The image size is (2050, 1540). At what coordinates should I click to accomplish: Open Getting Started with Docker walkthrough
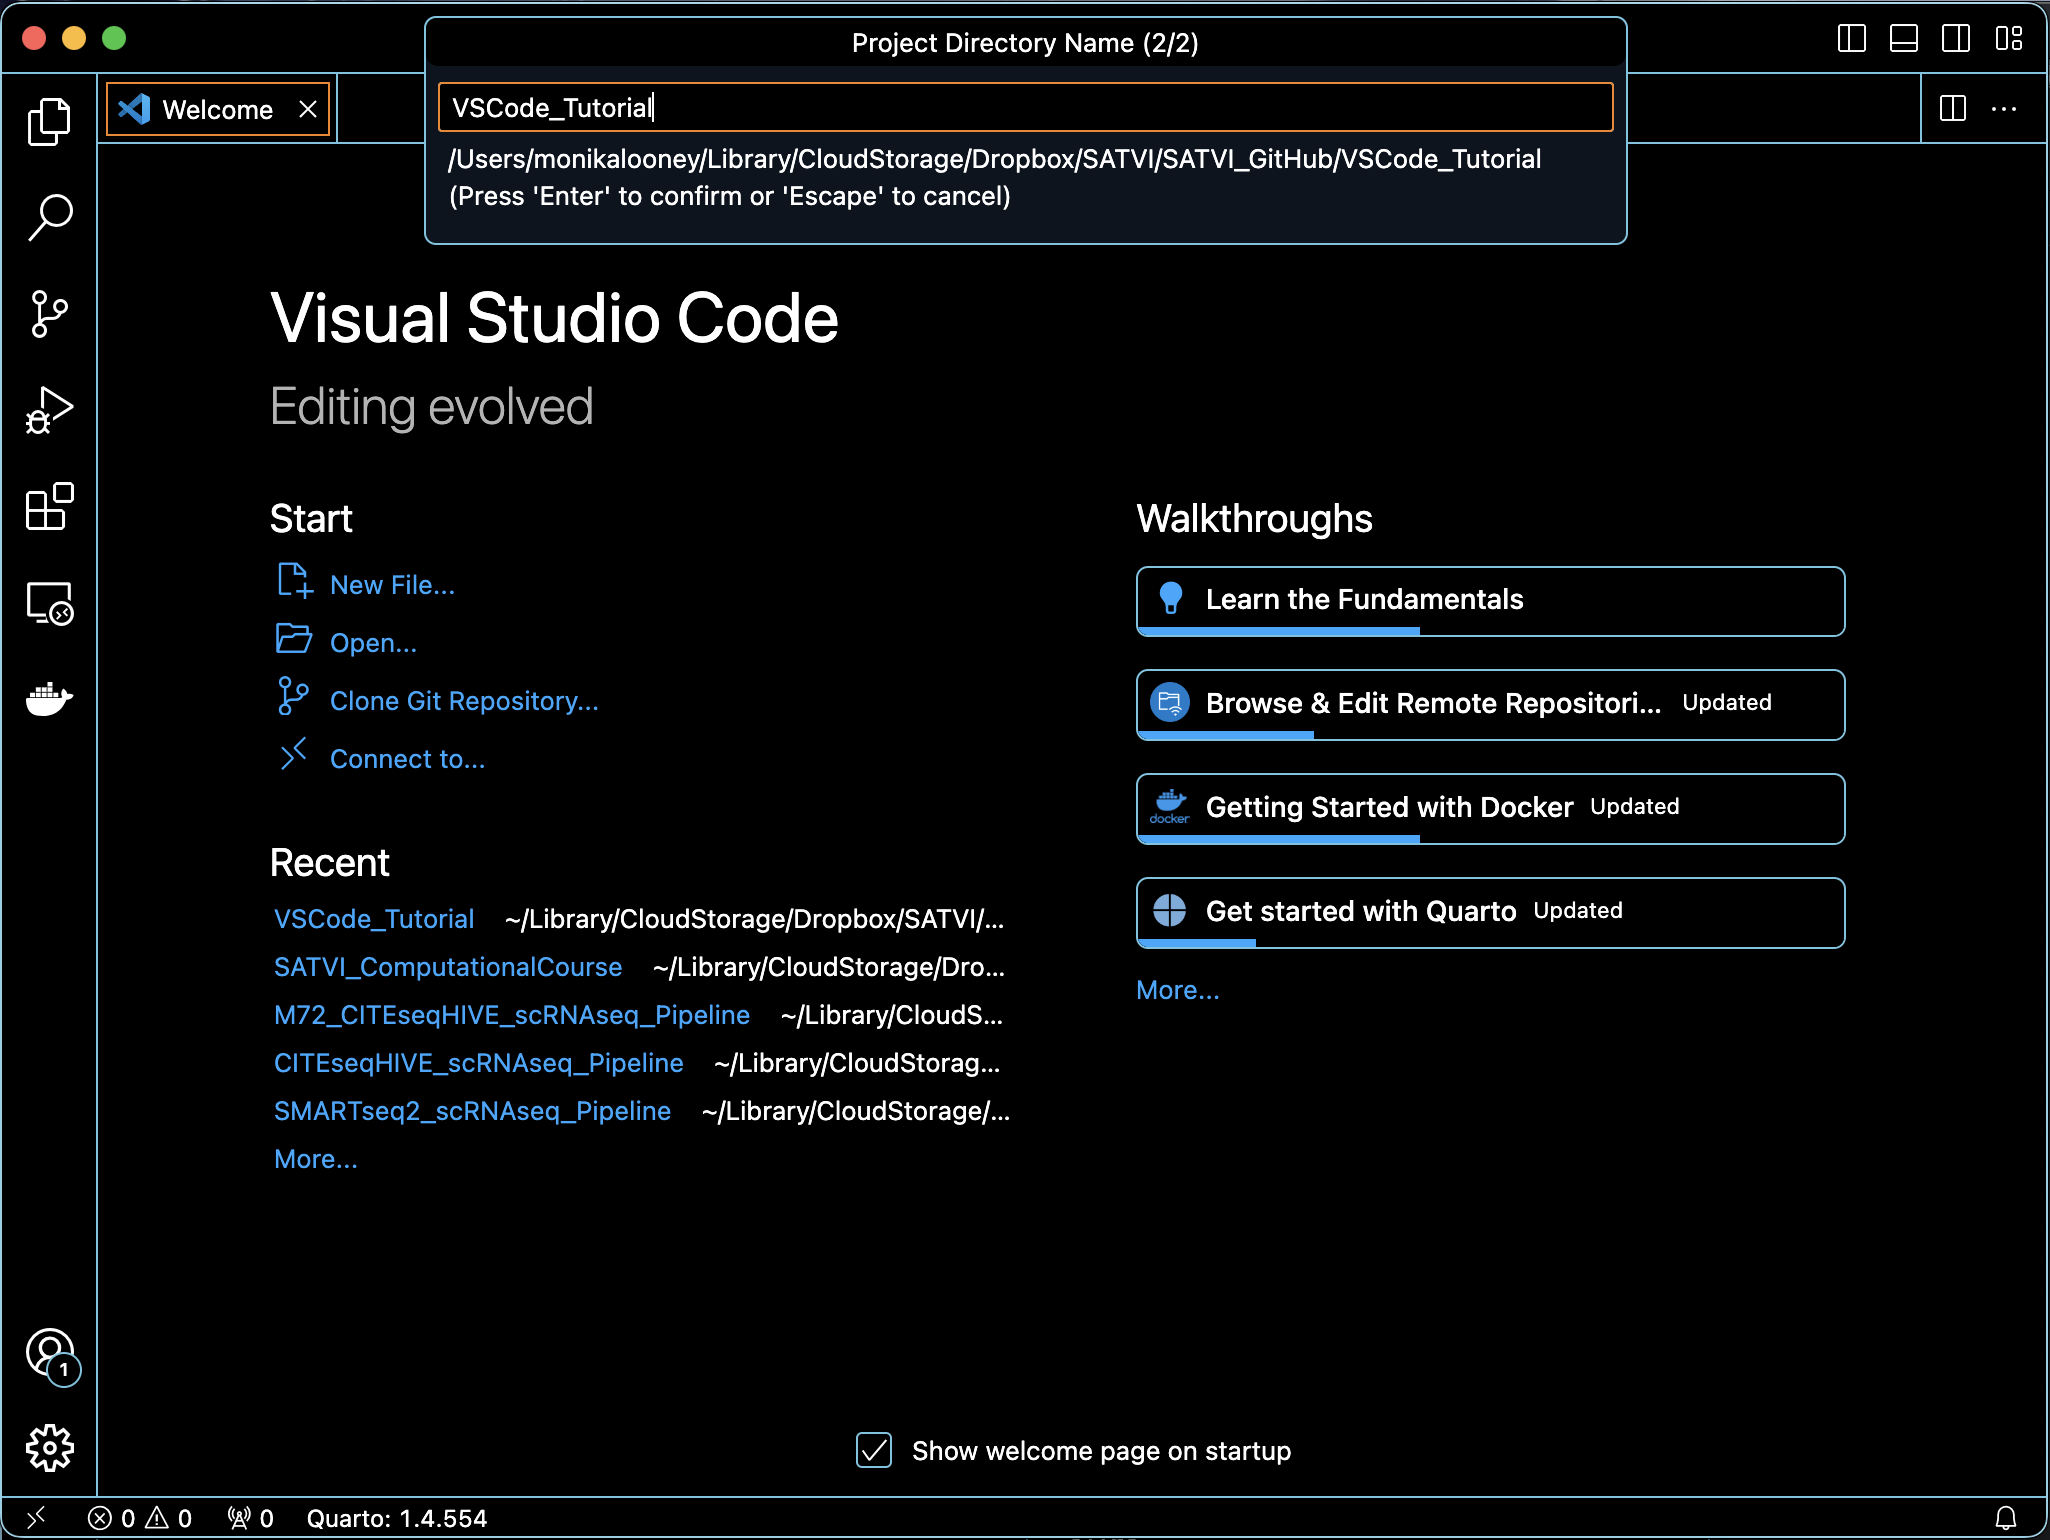point(1490,809)
